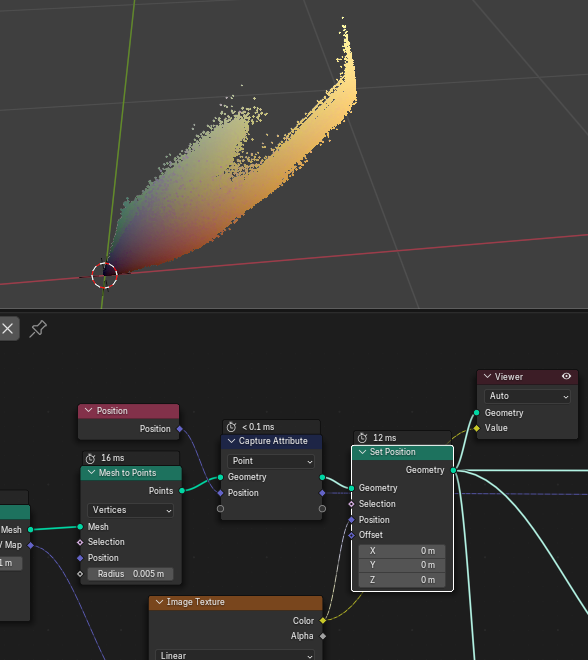The width and height of the screenshot is (588, 660).
Task: Click the Viewer Geometry input socket
Action: point(476,412)
